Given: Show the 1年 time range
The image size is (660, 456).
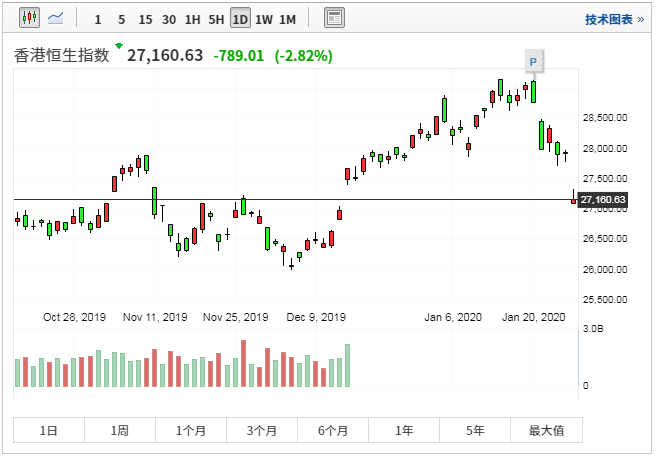Looking at the screenshot, I should click(x=404, y=431).
